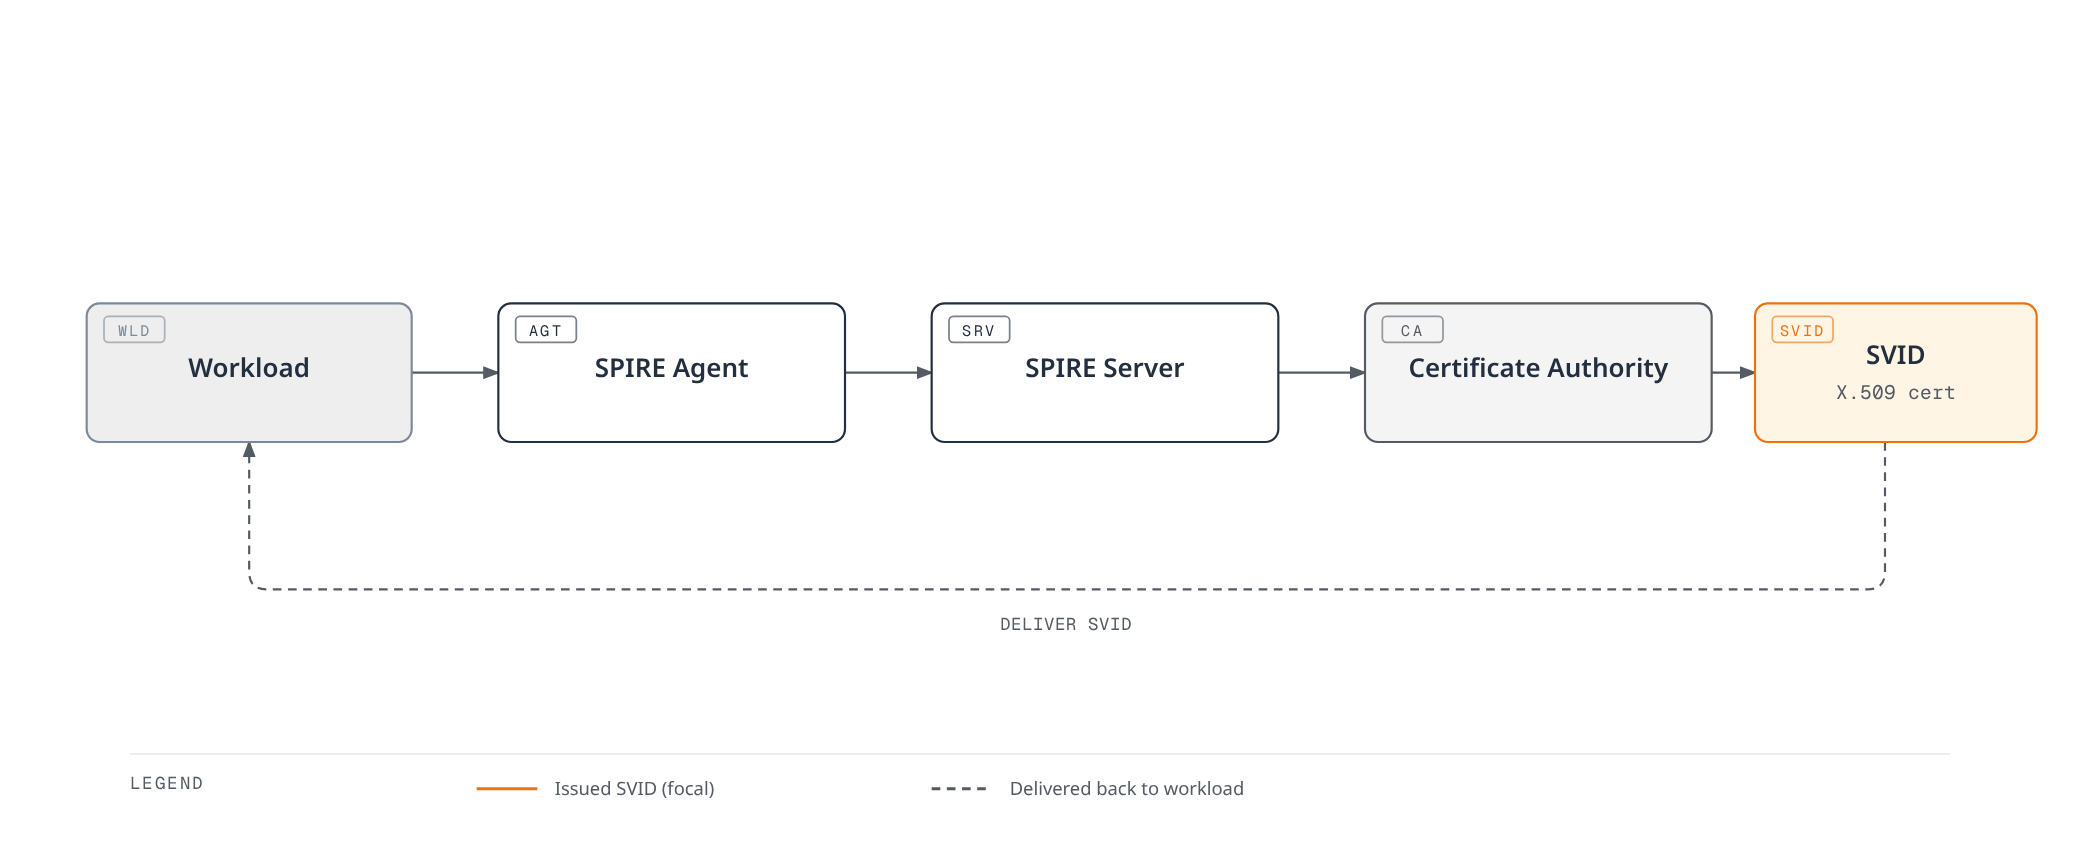Viewport: 2080px width, 868px height.
Task: Select the SPIRE Server node
Action: [1104, 372]
